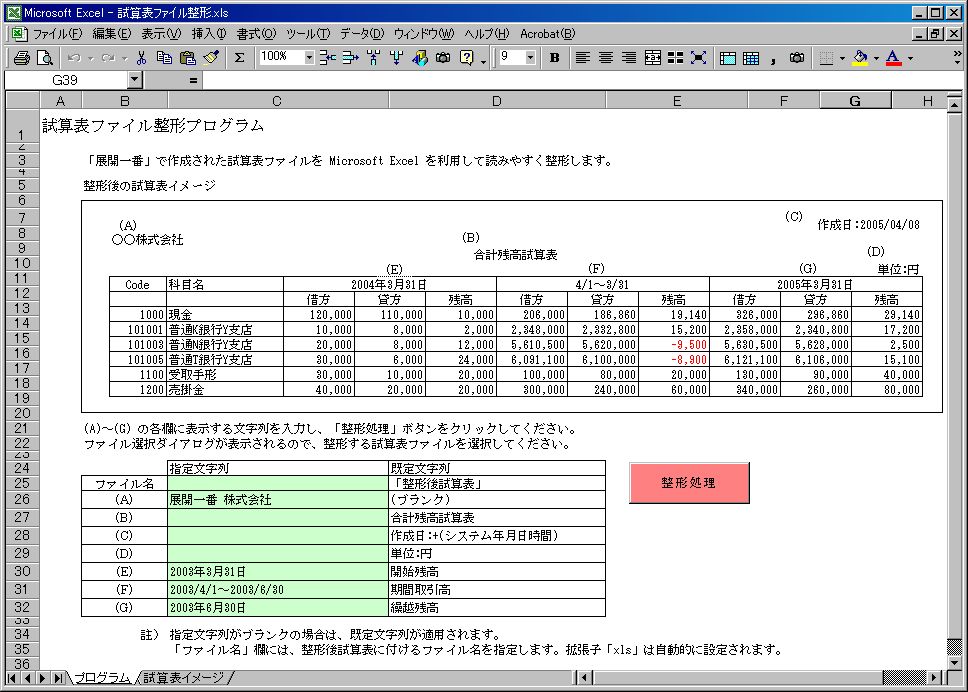Select column G header
The width and height of the screenshot is (968, 692).
[855, 101]
